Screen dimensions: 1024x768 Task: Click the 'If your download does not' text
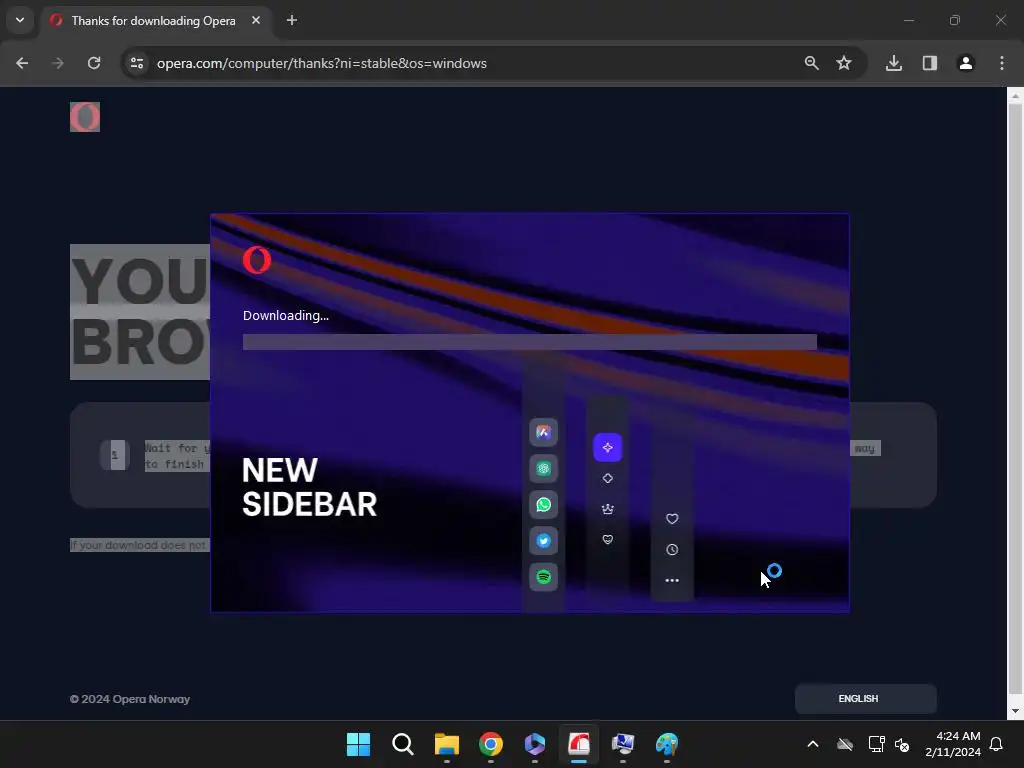point(138,545)
